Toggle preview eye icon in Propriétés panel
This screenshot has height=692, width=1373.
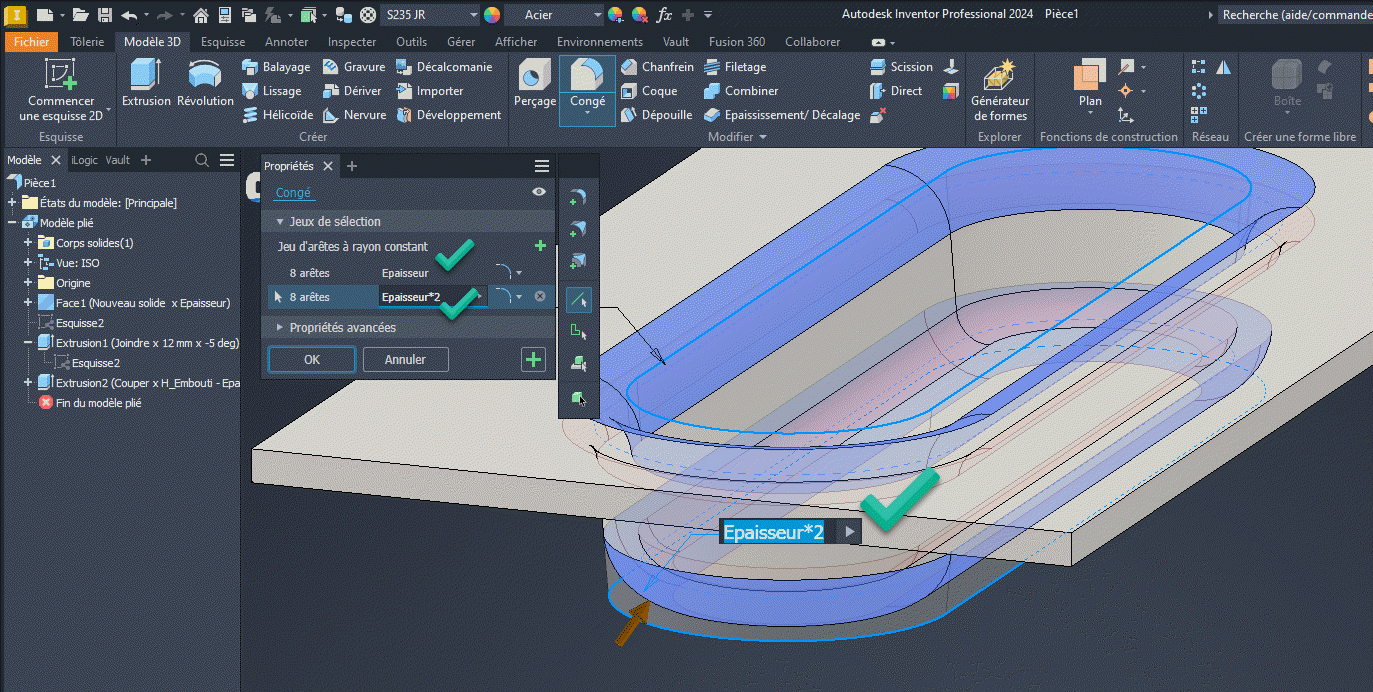click(540, 192)
